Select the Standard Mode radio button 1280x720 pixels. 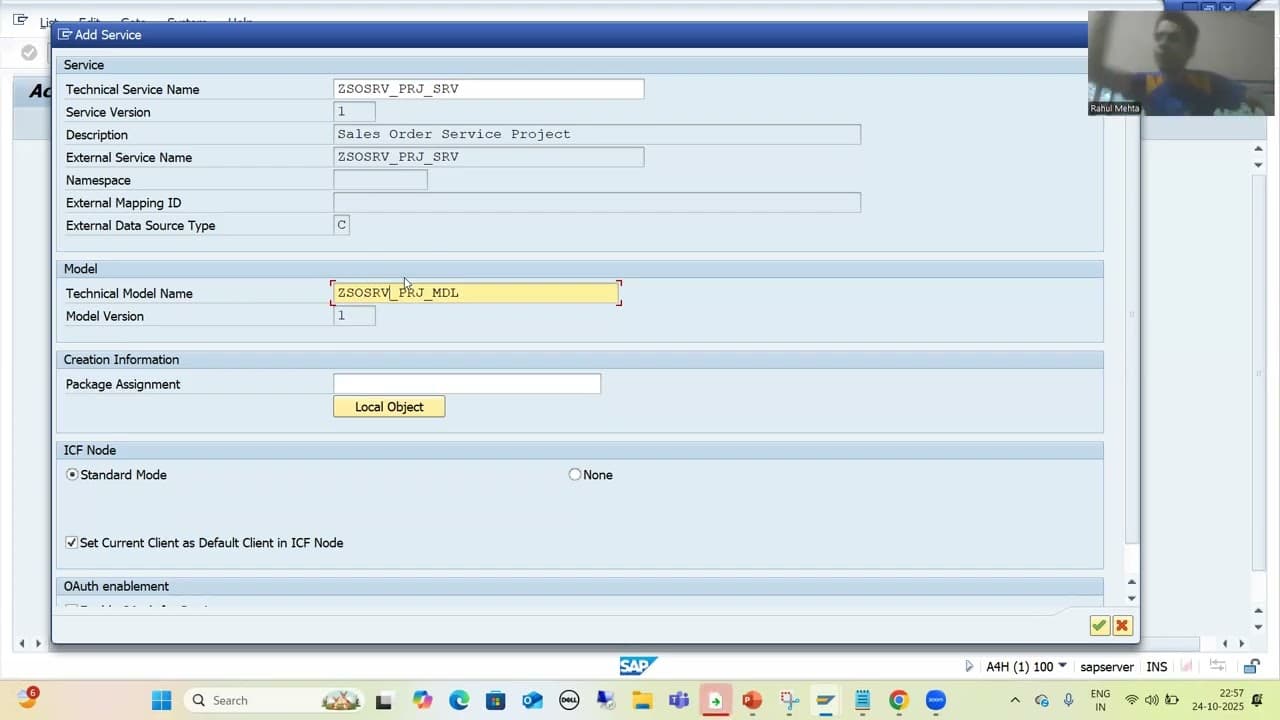pos(72,475)
